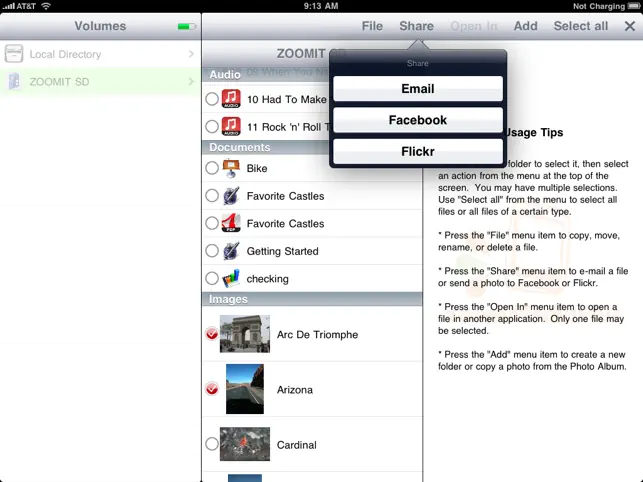The height and width of the screenshot is (482, 643).
Task: Click the Local Directory drive icon
Action: (x=14, y=54)
